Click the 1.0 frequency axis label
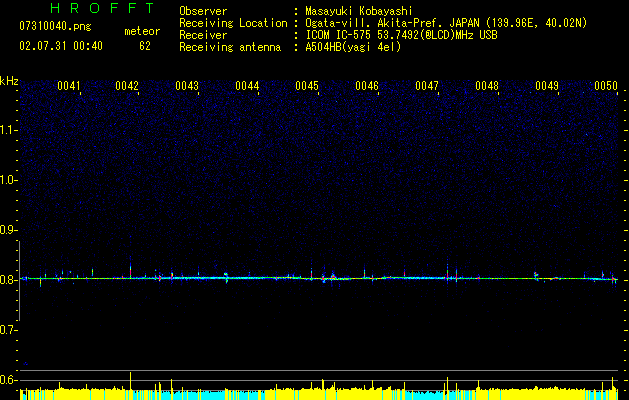 pos(7,180)
